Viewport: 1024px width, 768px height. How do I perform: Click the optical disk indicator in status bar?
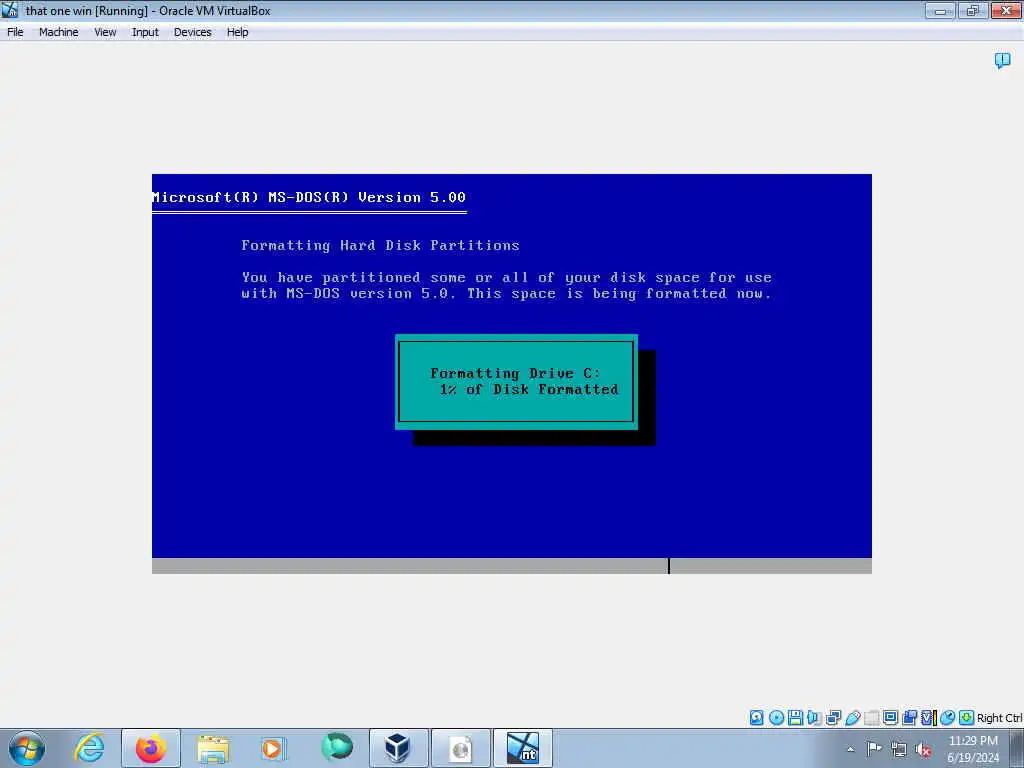776,718
